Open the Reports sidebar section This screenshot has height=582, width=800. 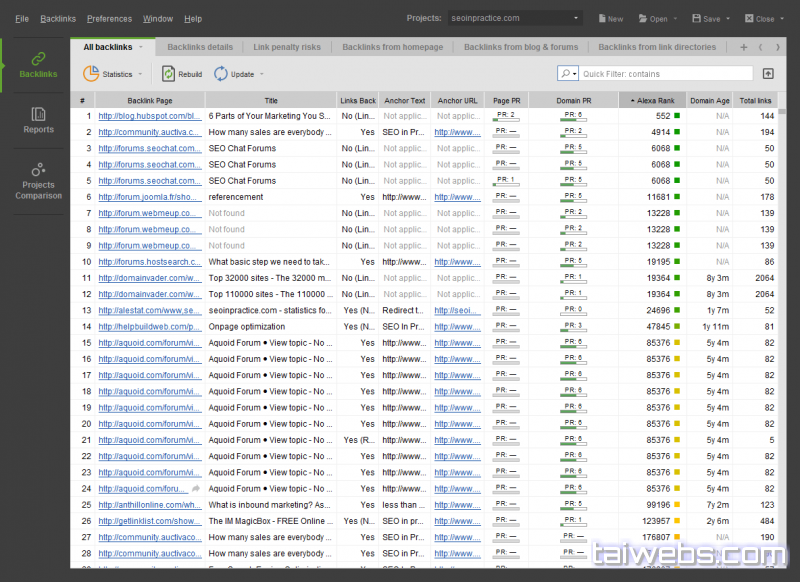pos(38,119)
